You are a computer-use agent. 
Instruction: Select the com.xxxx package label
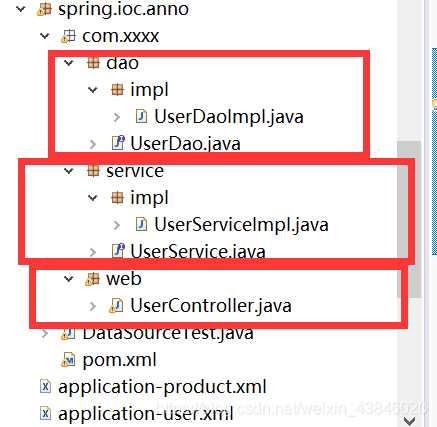click(121, 36)
